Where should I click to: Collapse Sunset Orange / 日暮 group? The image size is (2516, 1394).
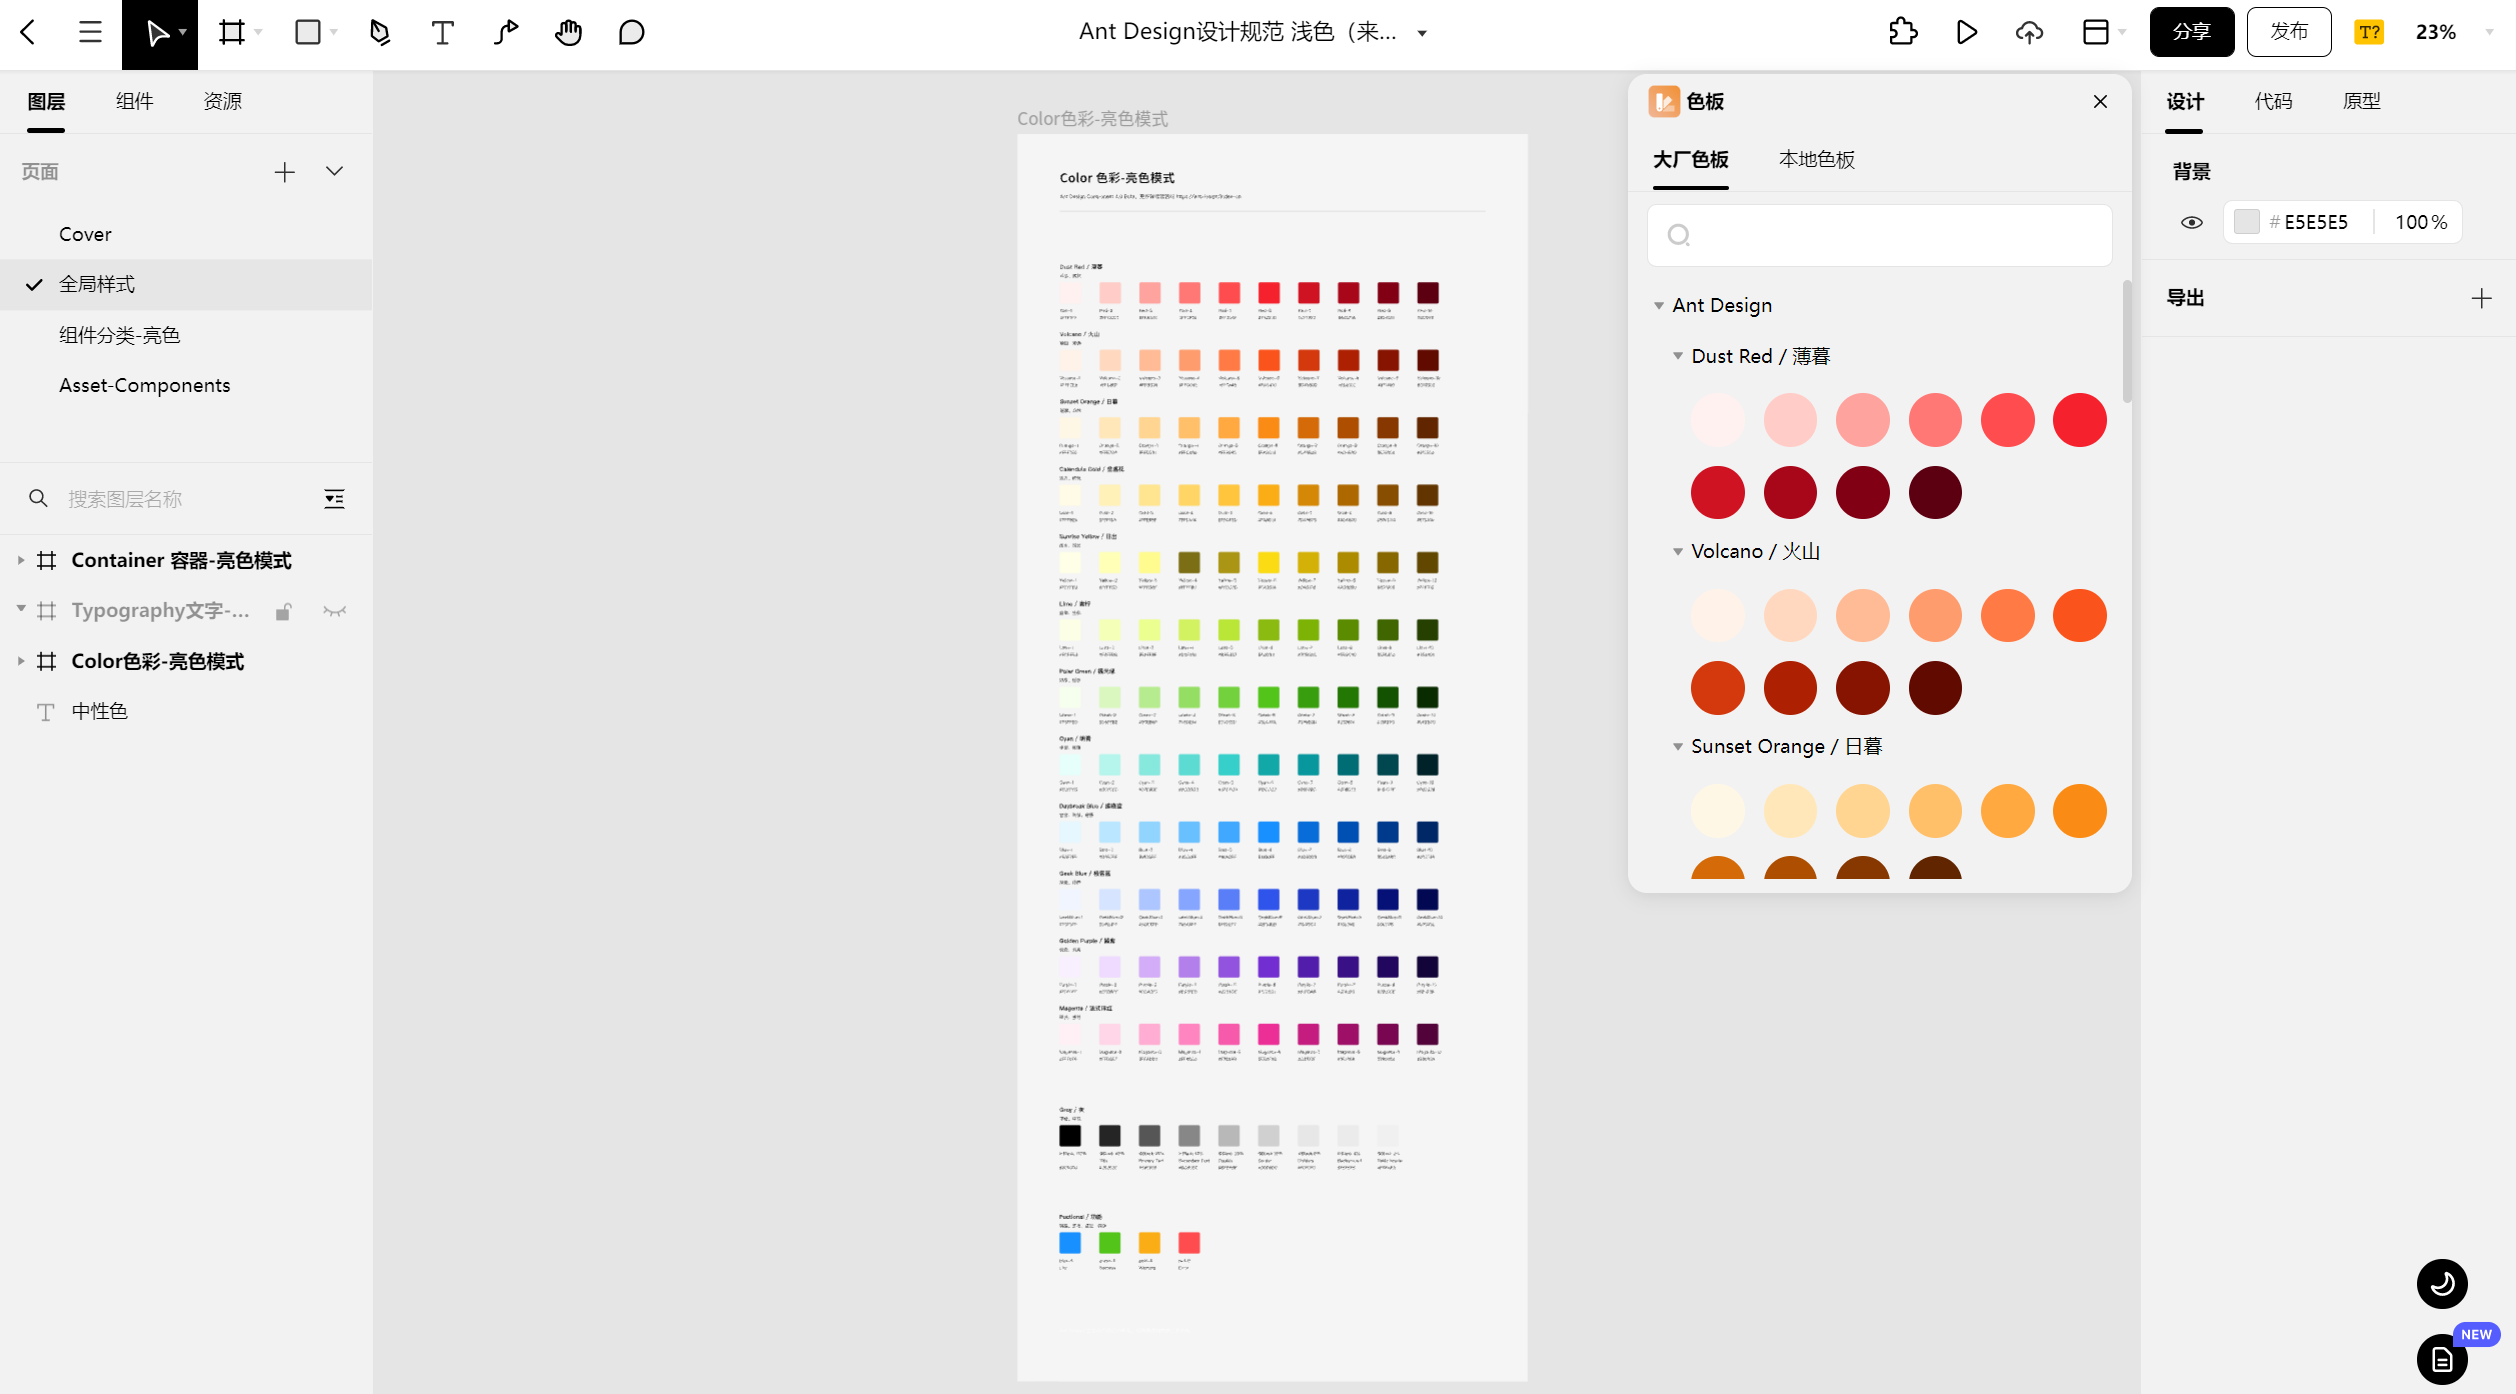click(x=1678, y=746)
